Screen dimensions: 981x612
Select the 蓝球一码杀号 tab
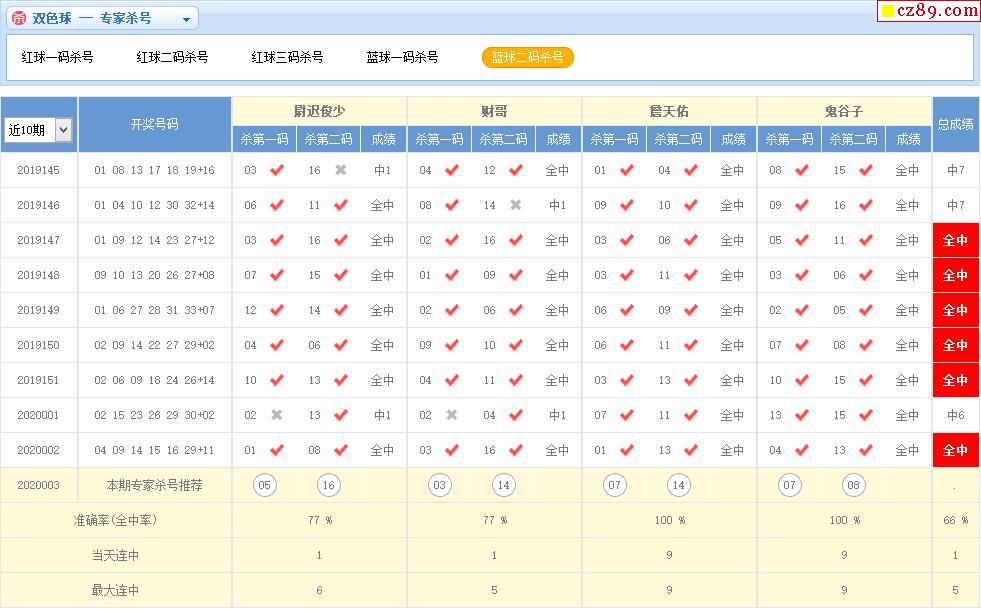[402, 57]
